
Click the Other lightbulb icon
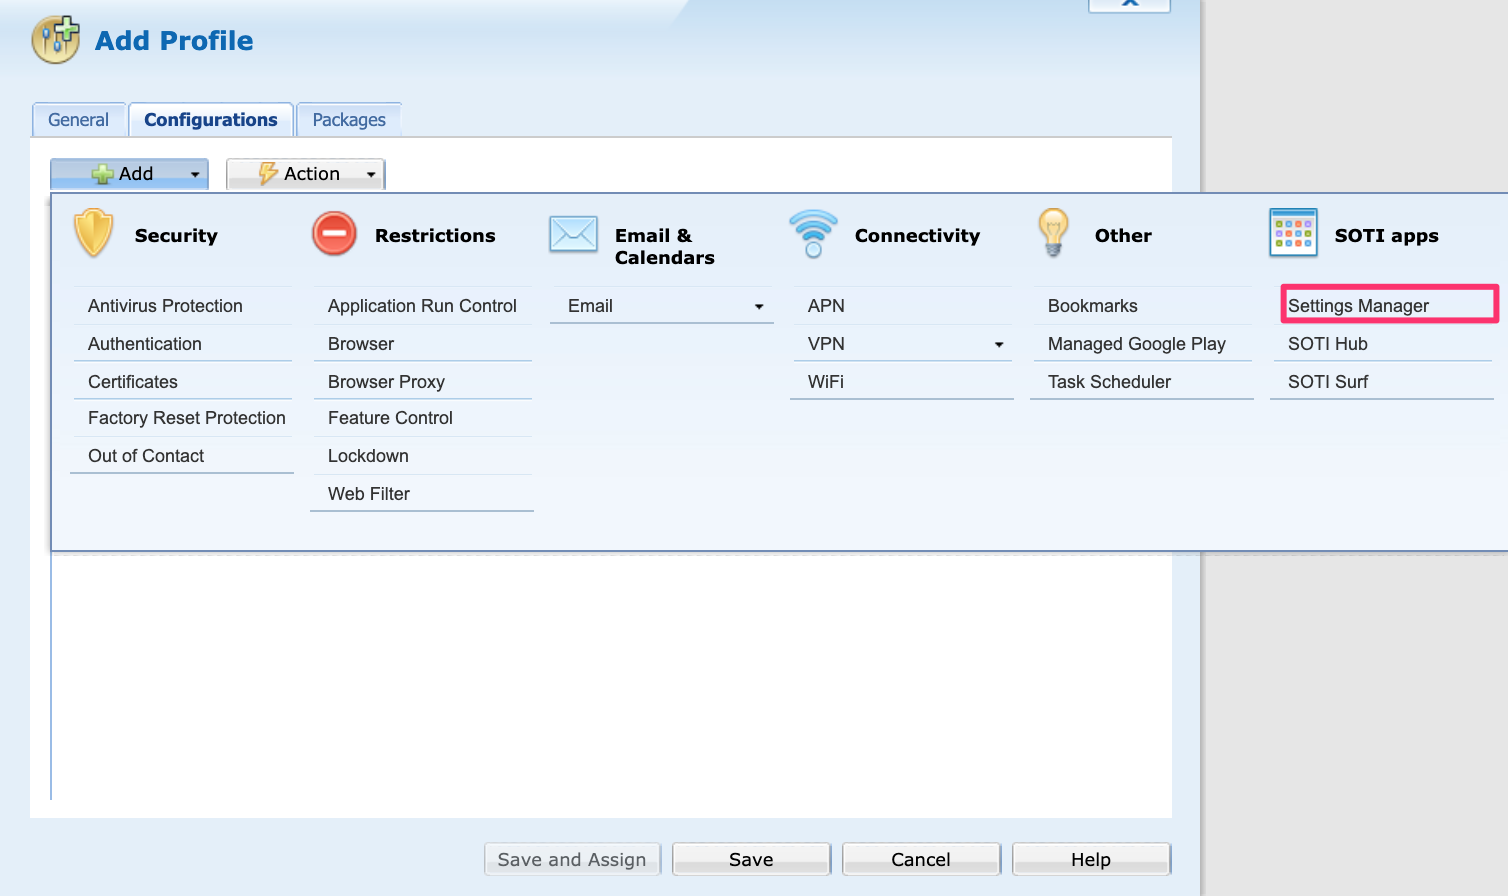[x=1053, y=232]
